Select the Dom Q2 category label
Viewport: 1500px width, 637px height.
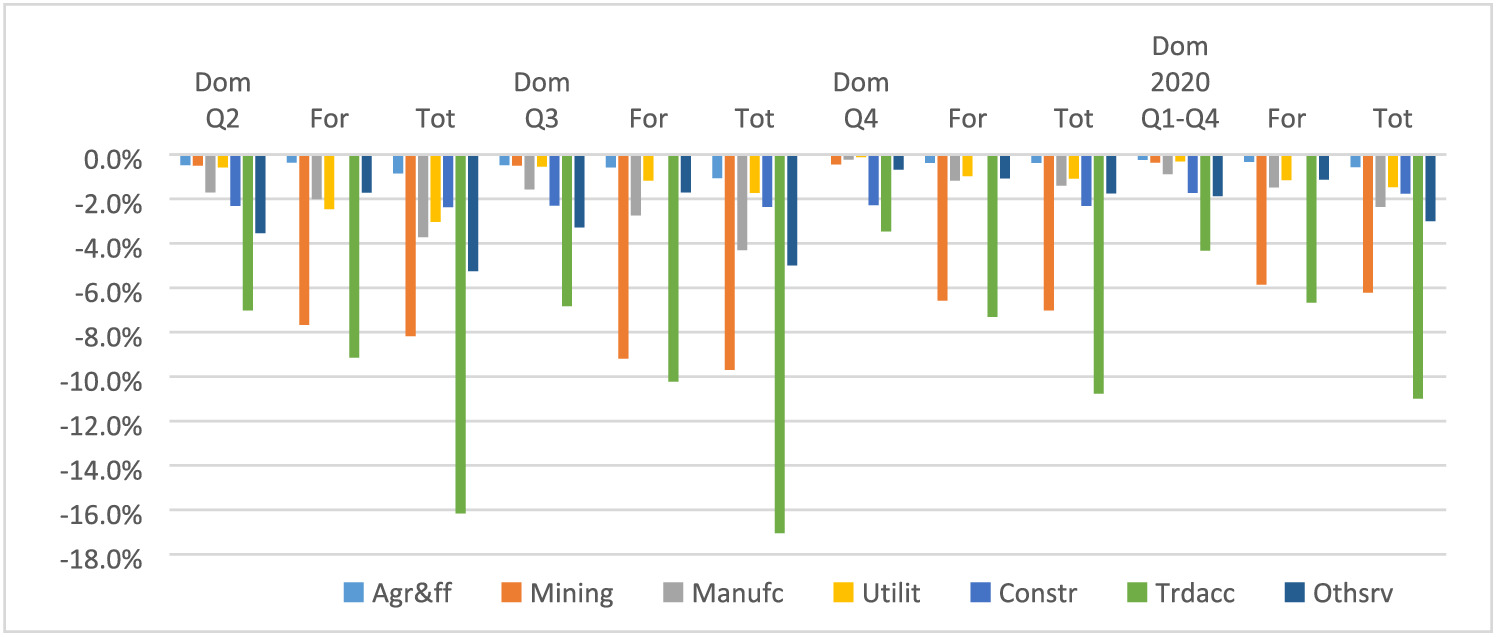[x=223, y=100]
